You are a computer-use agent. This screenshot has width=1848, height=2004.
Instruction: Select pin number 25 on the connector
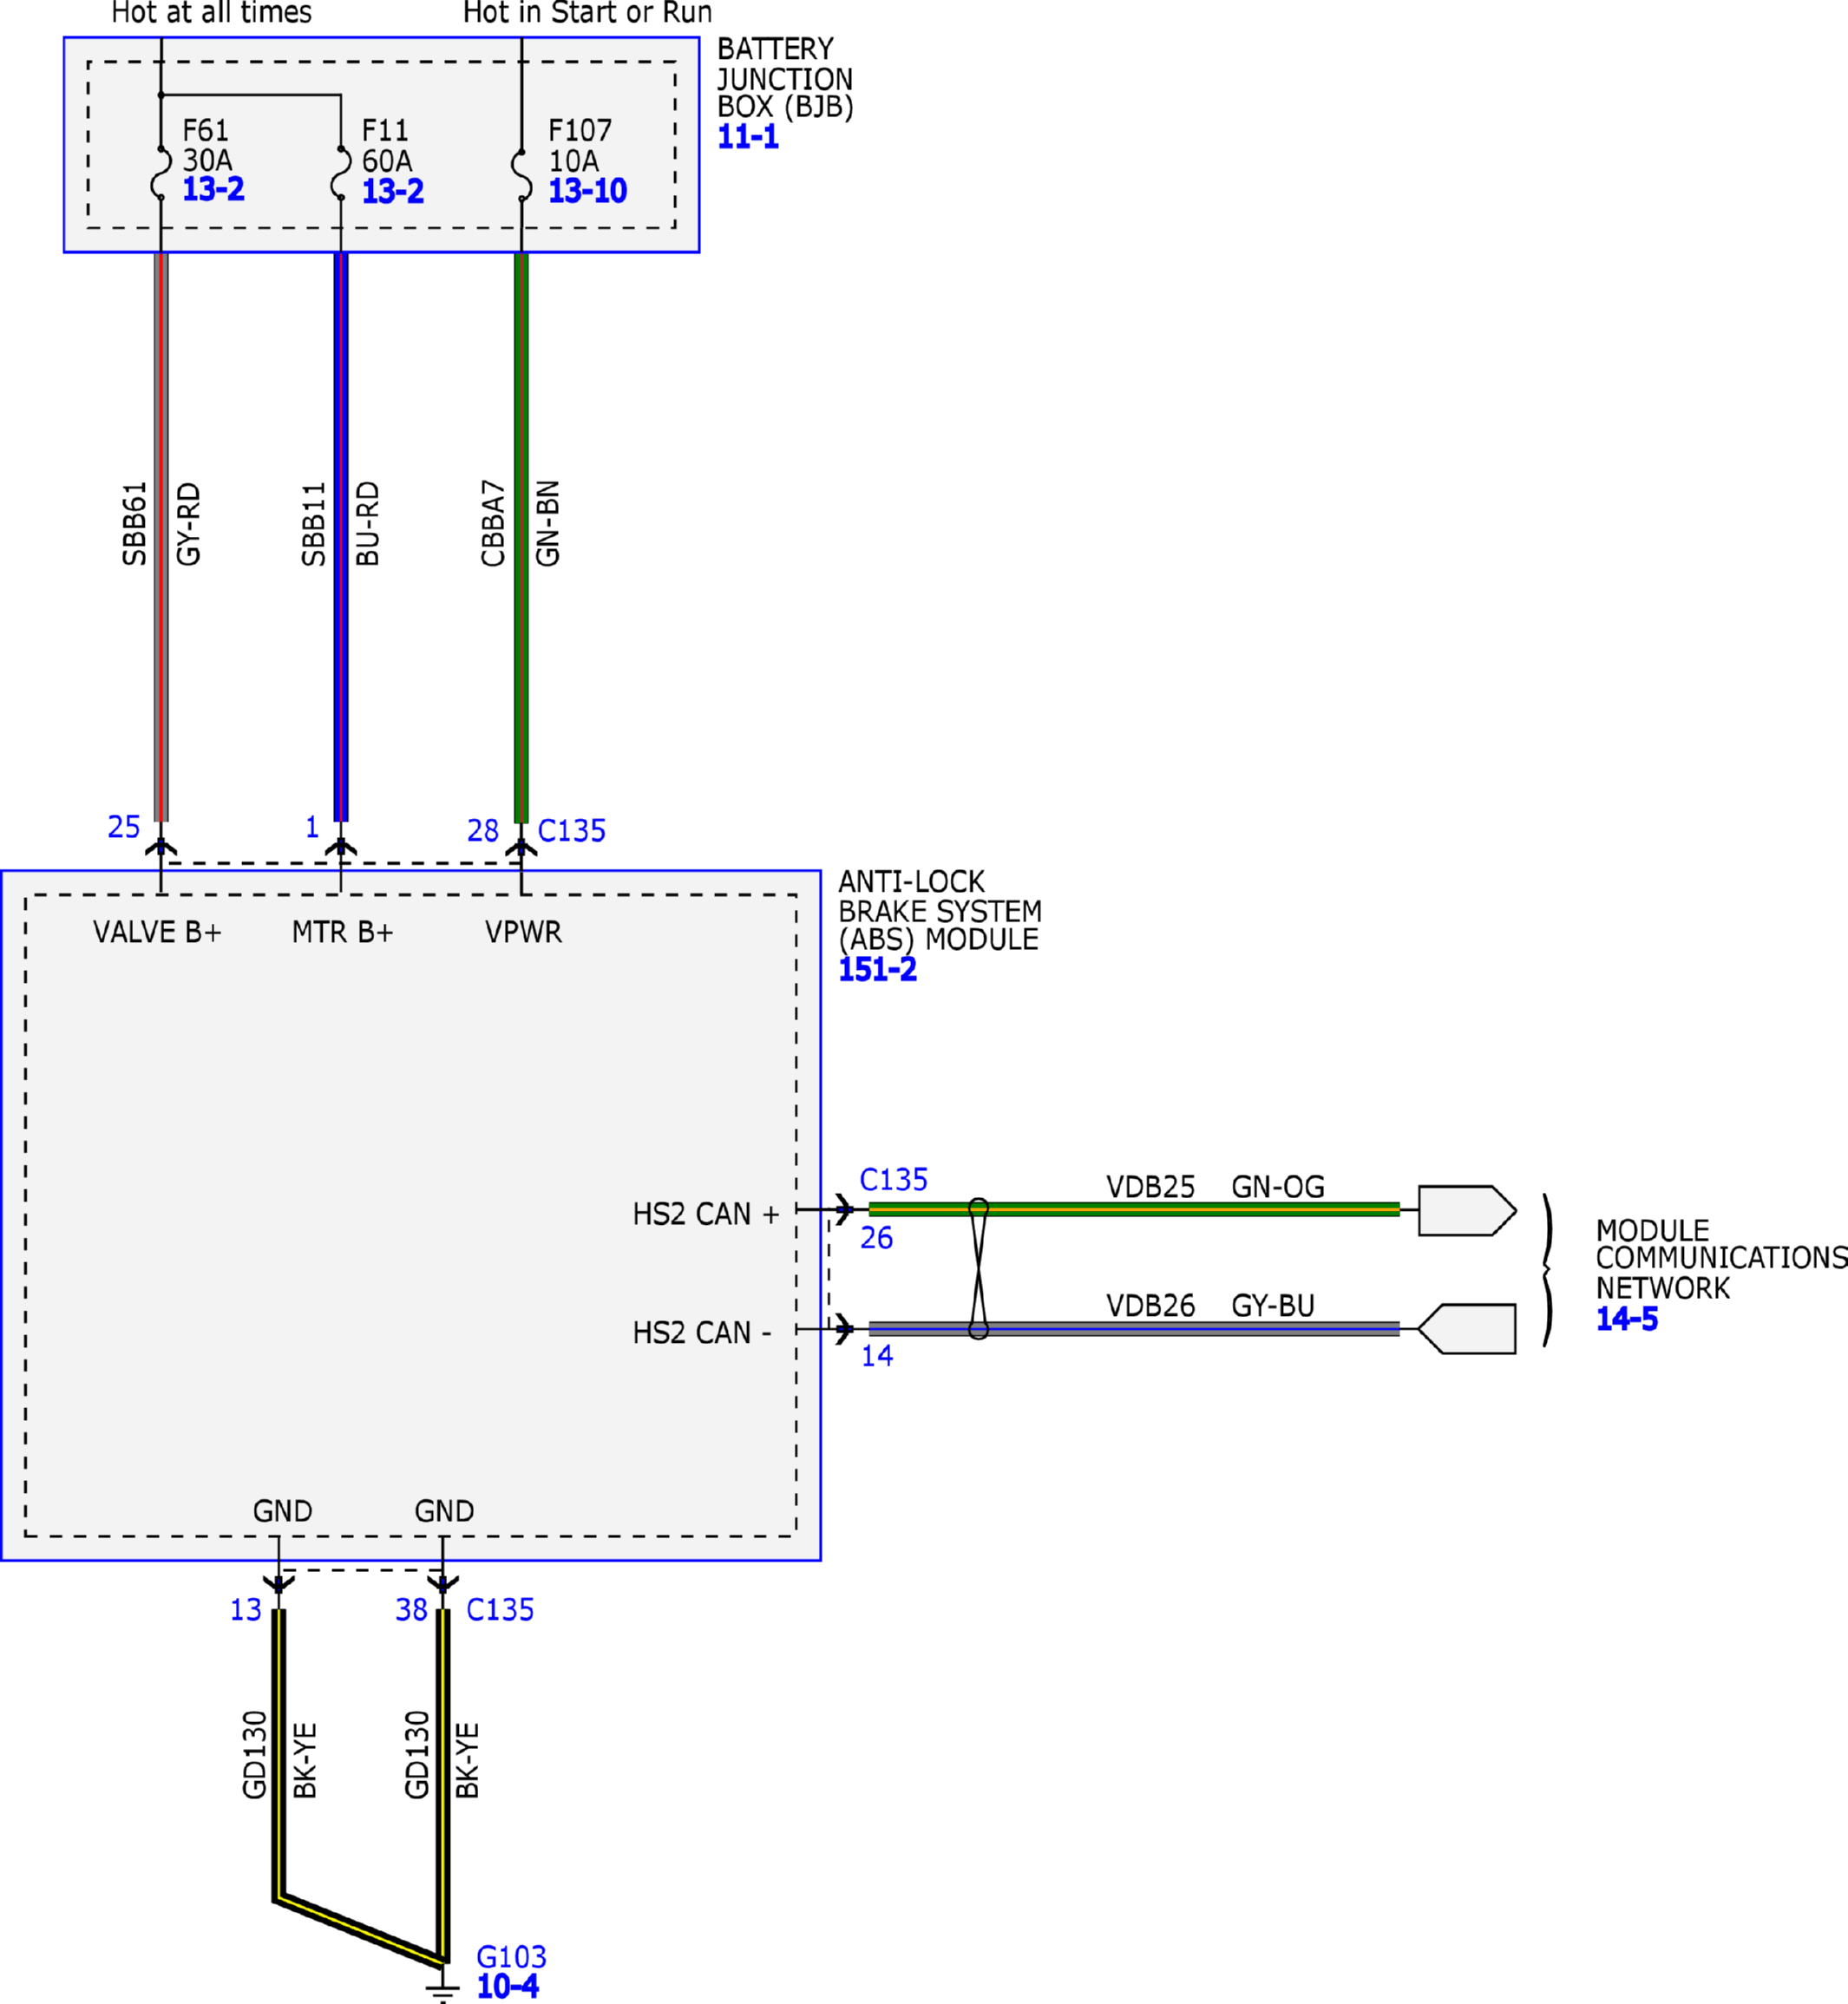coord(124,827)
